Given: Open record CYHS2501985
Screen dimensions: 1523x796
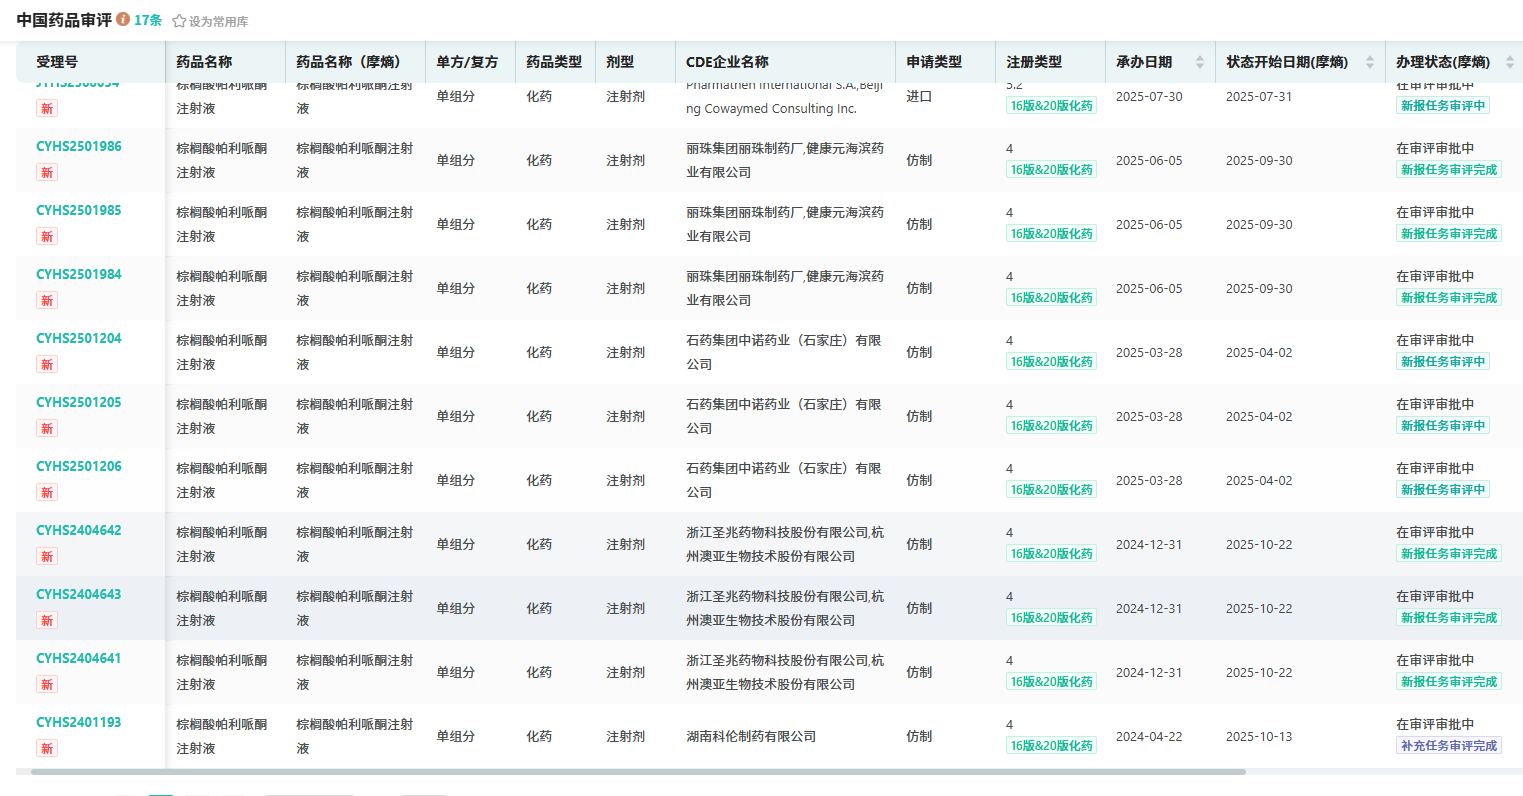Looking at the screenshot, I should click(x=79, y=211).
